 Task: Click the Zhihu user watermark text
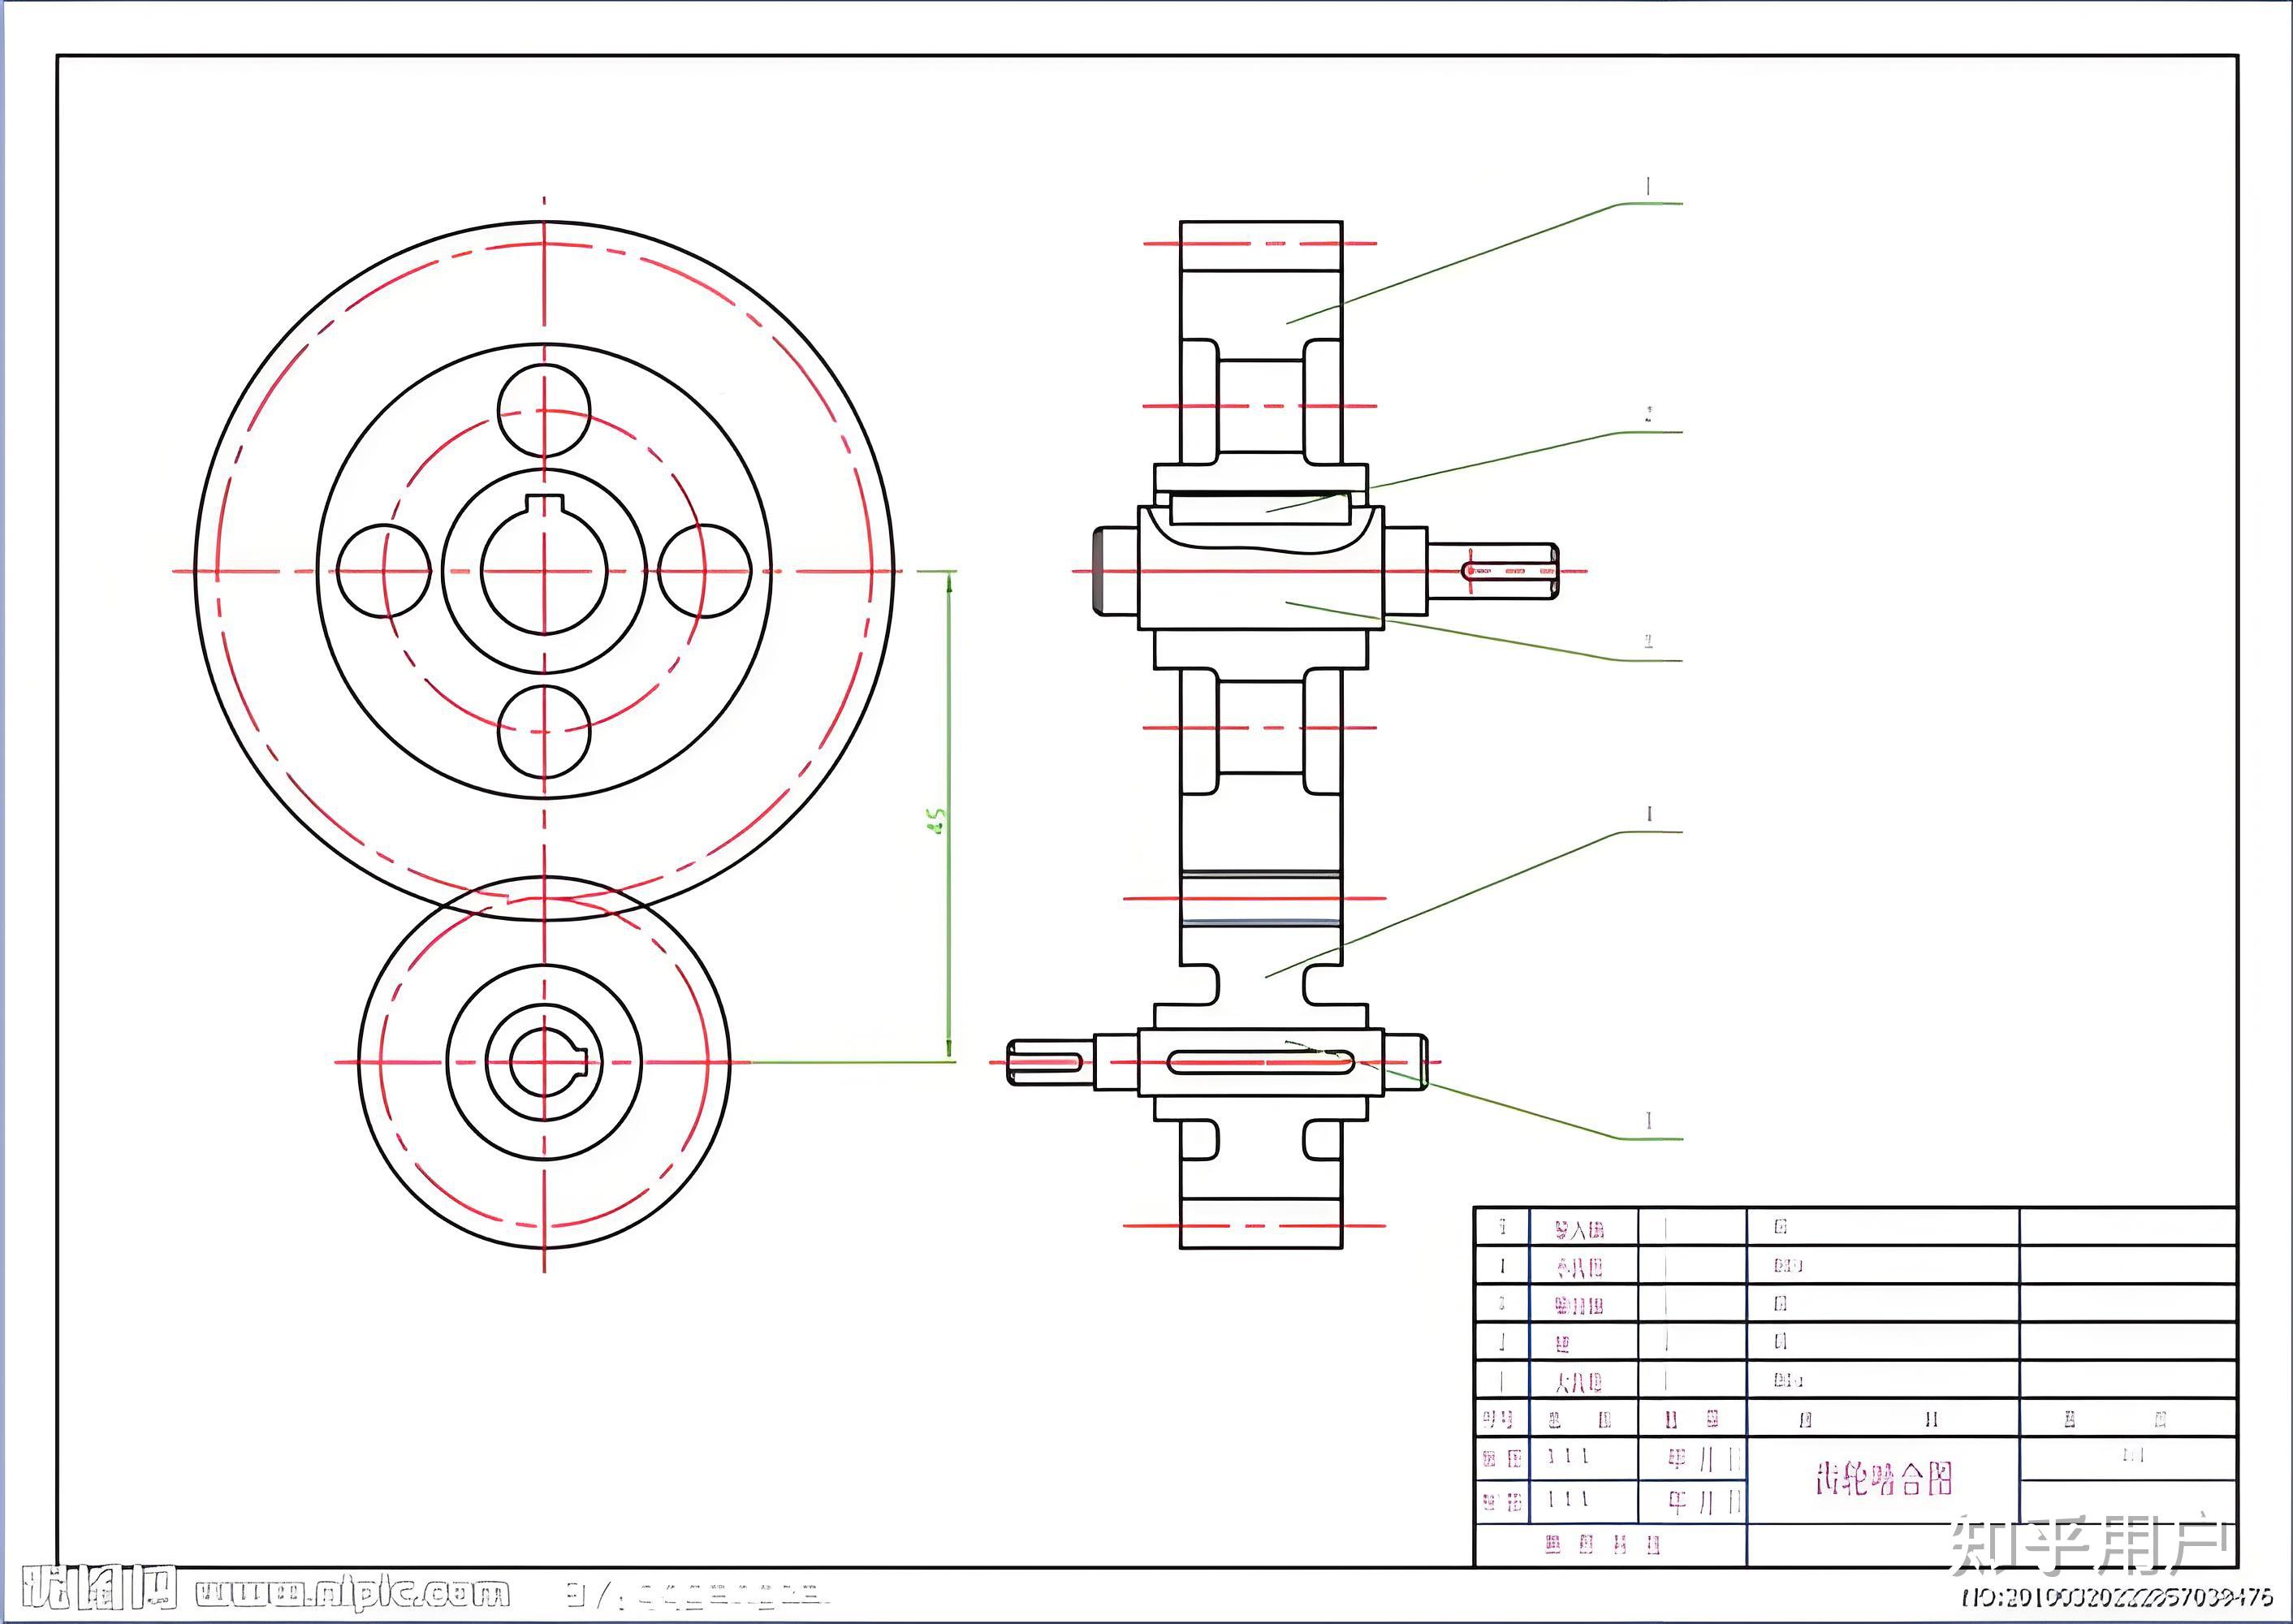coord(2088,1546)
